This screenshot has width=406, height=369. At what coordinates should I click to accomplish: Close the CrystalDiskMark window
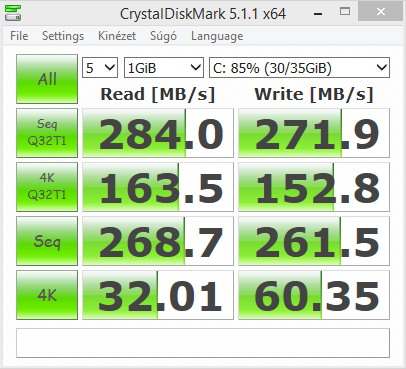(380, 12)
